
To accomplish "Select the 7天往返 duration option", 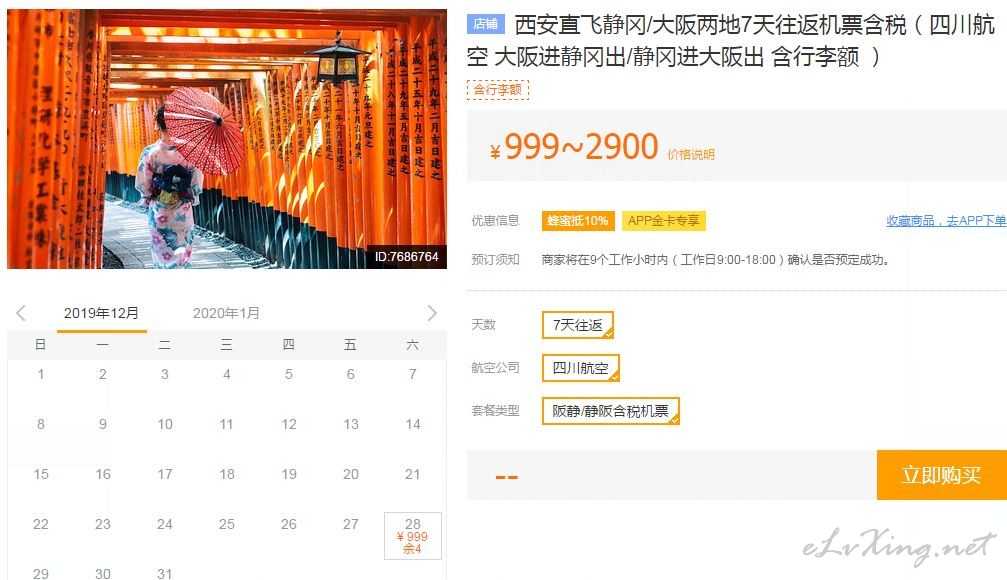I will (x=577, y=325).
